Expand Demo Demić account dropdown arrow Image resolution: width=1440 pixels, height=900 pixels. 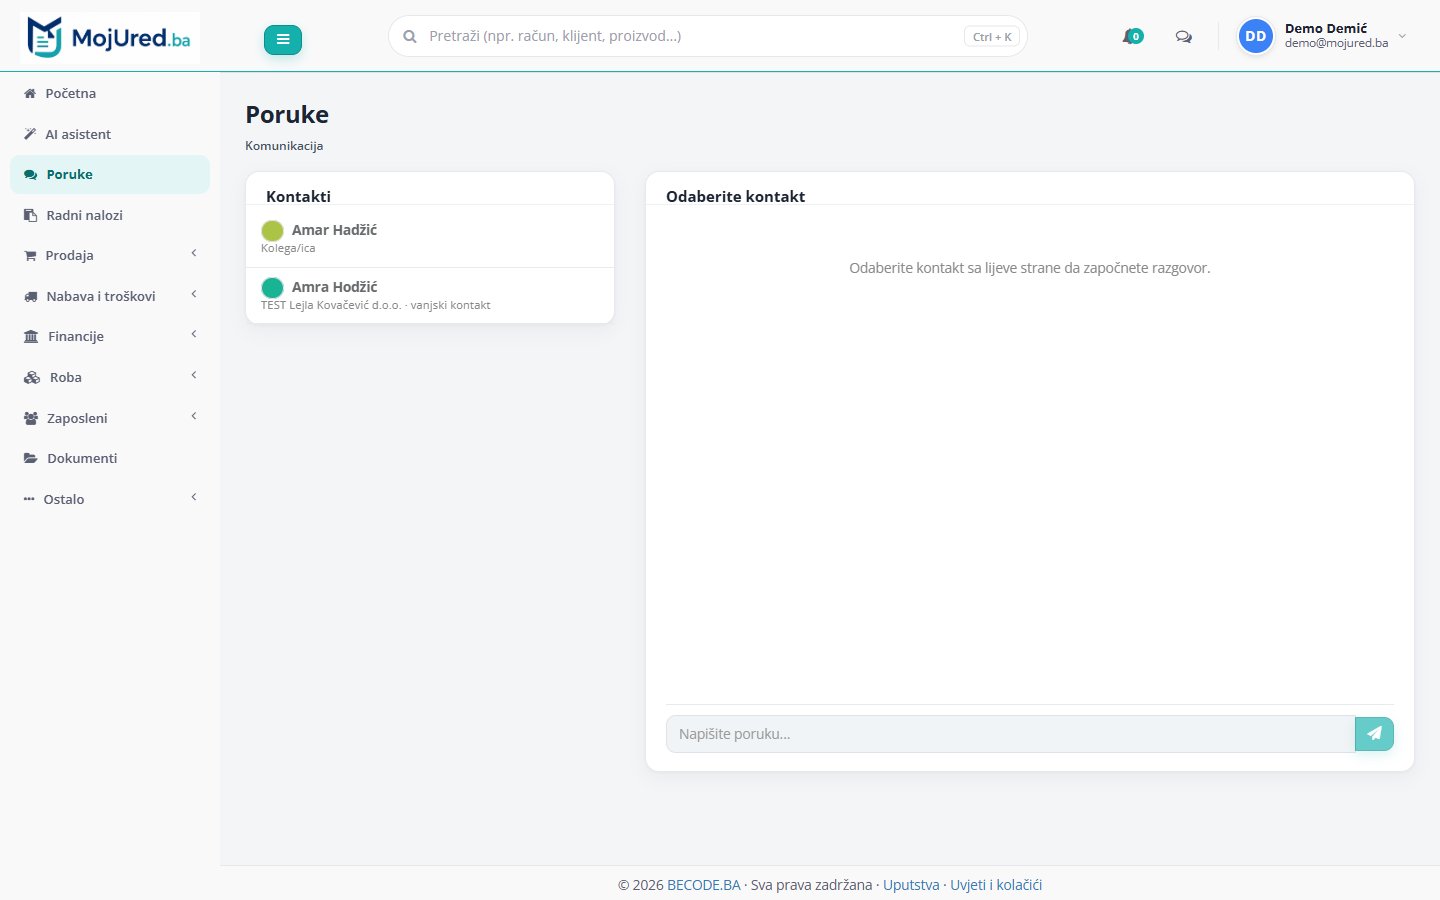click(x=1402, y=36)
